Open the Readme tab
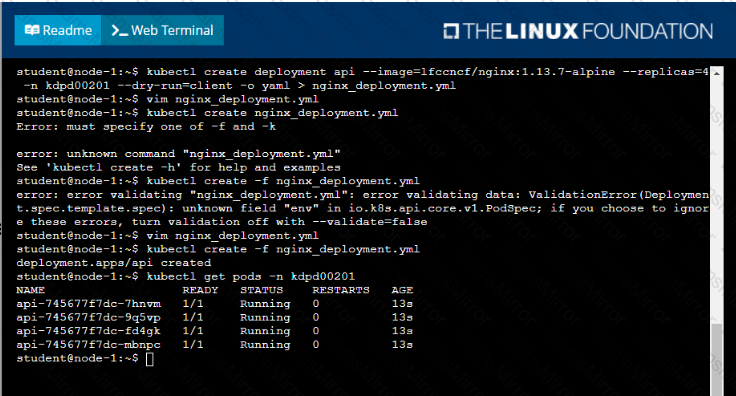This screenshot has height=396, width=736. point(58,30)
